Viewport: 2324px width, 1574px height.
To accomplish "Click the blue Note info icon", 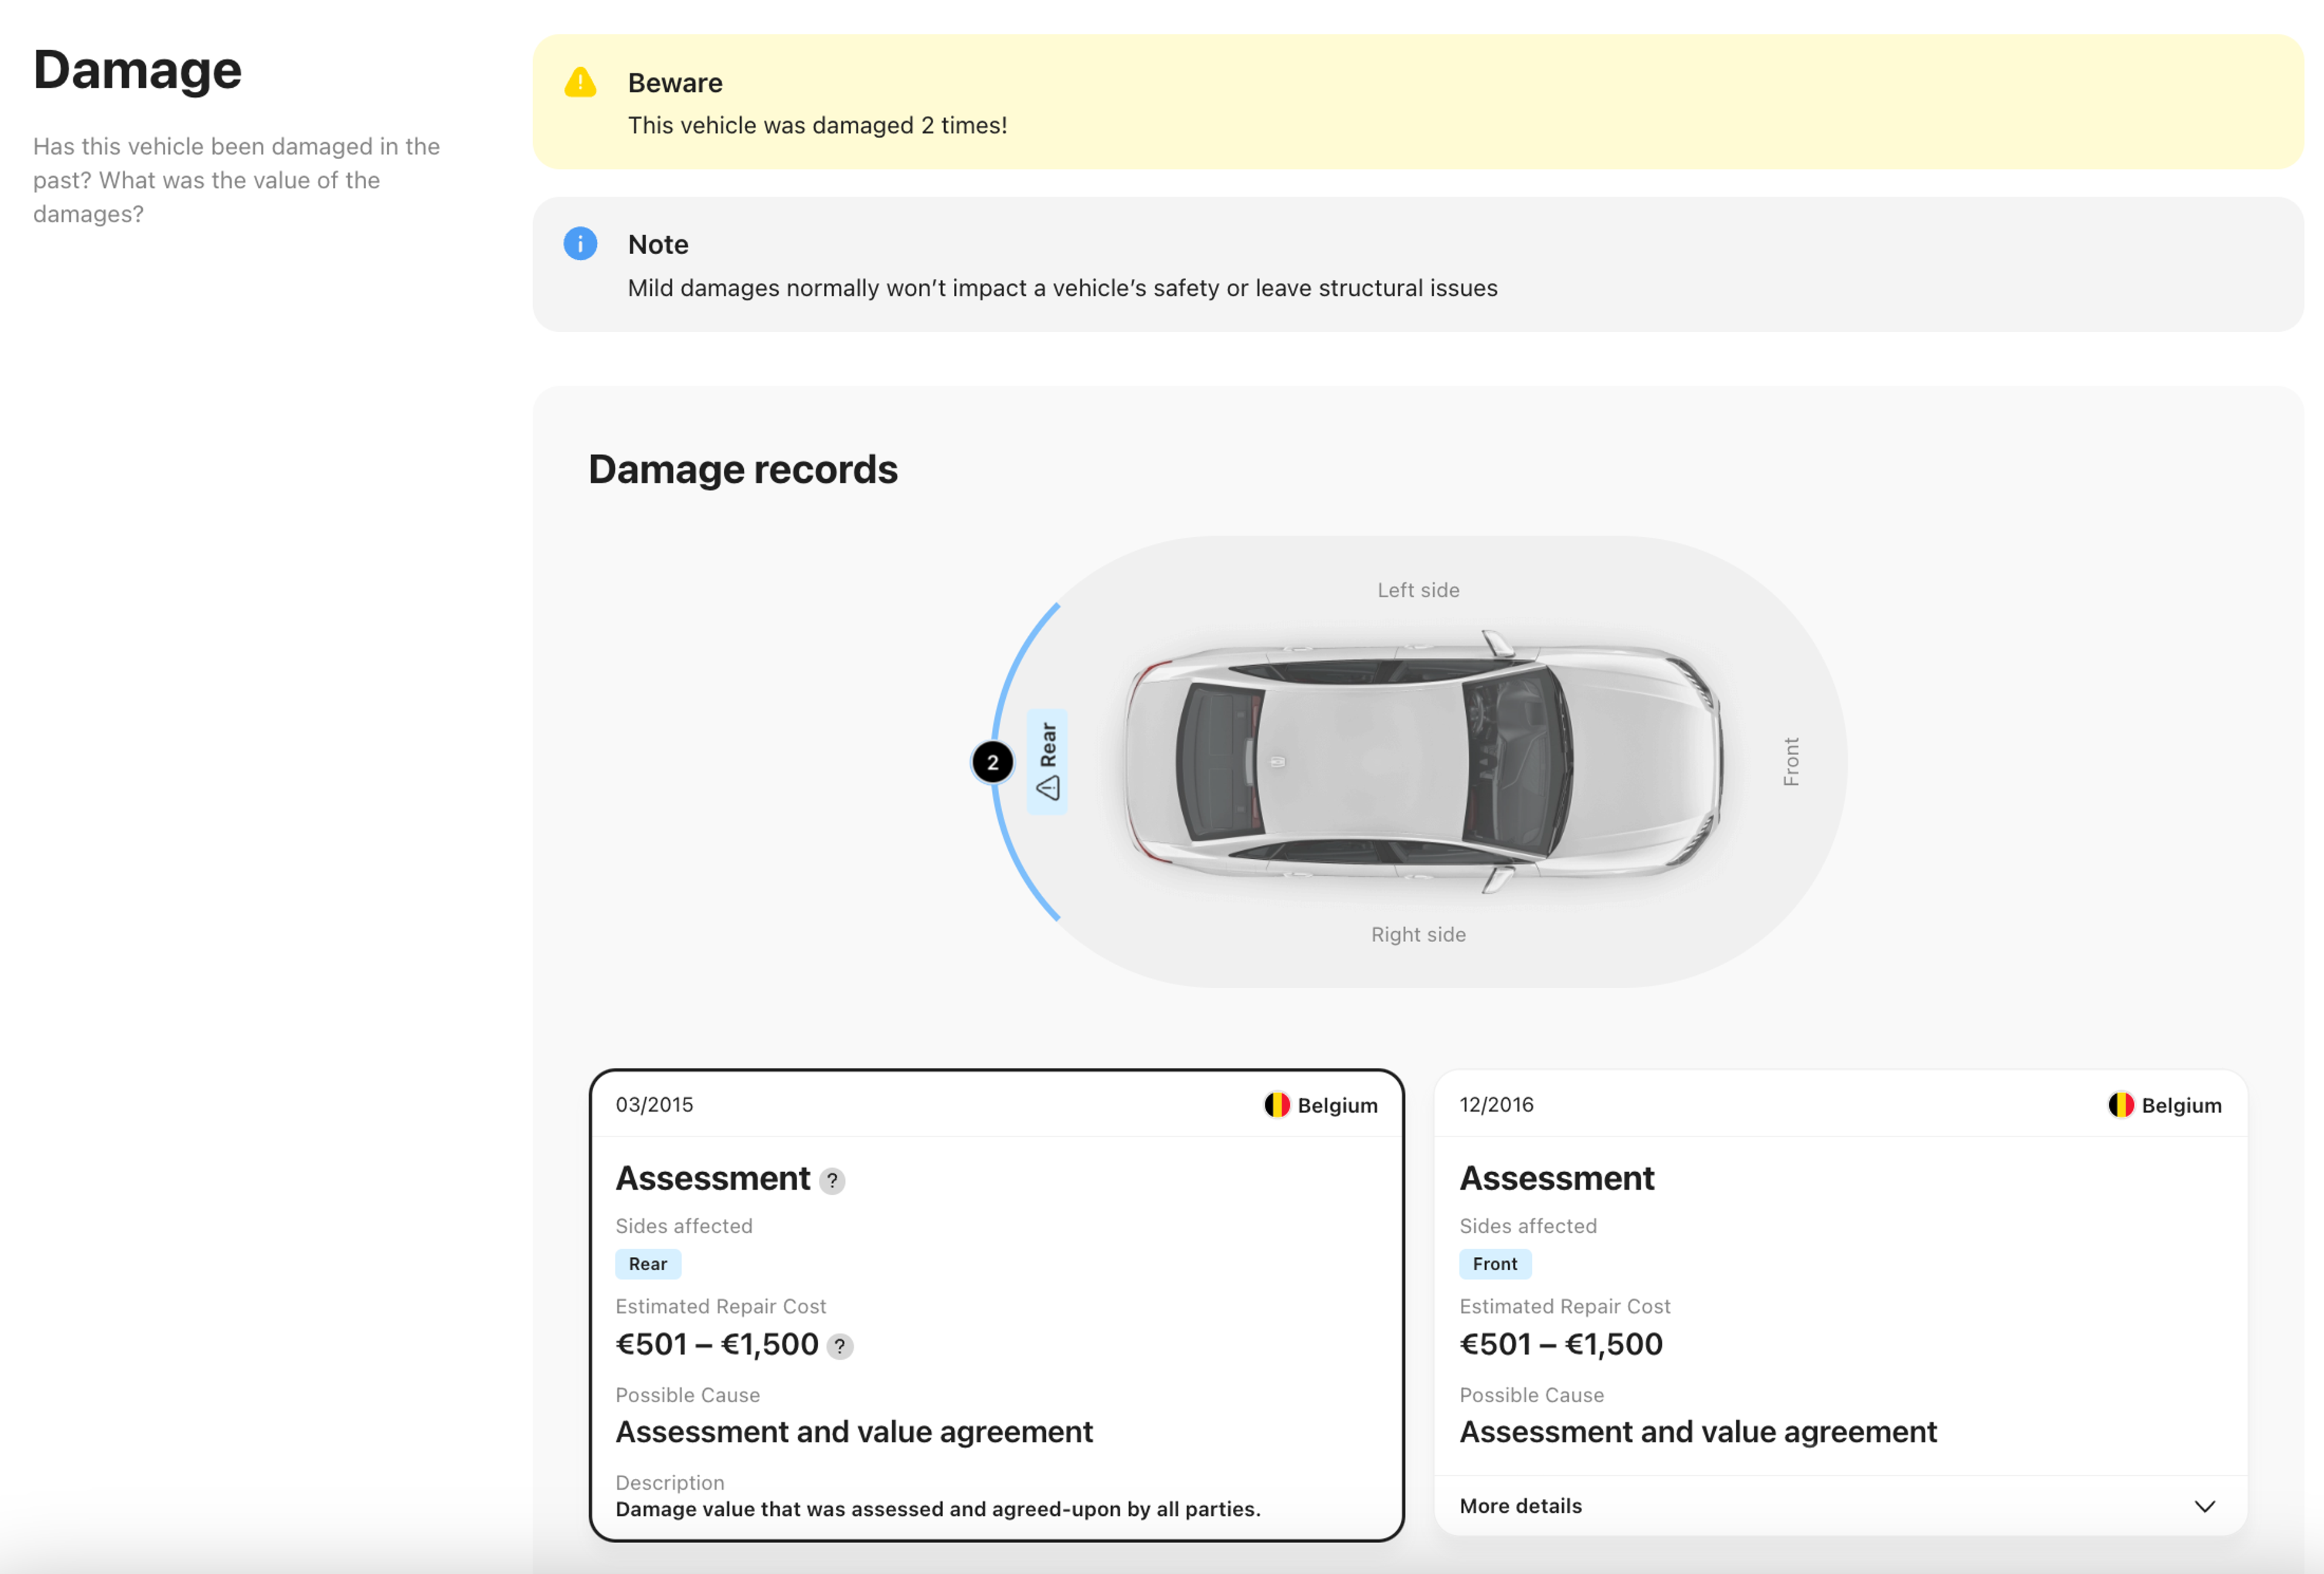I will click(x=580, y=243).
